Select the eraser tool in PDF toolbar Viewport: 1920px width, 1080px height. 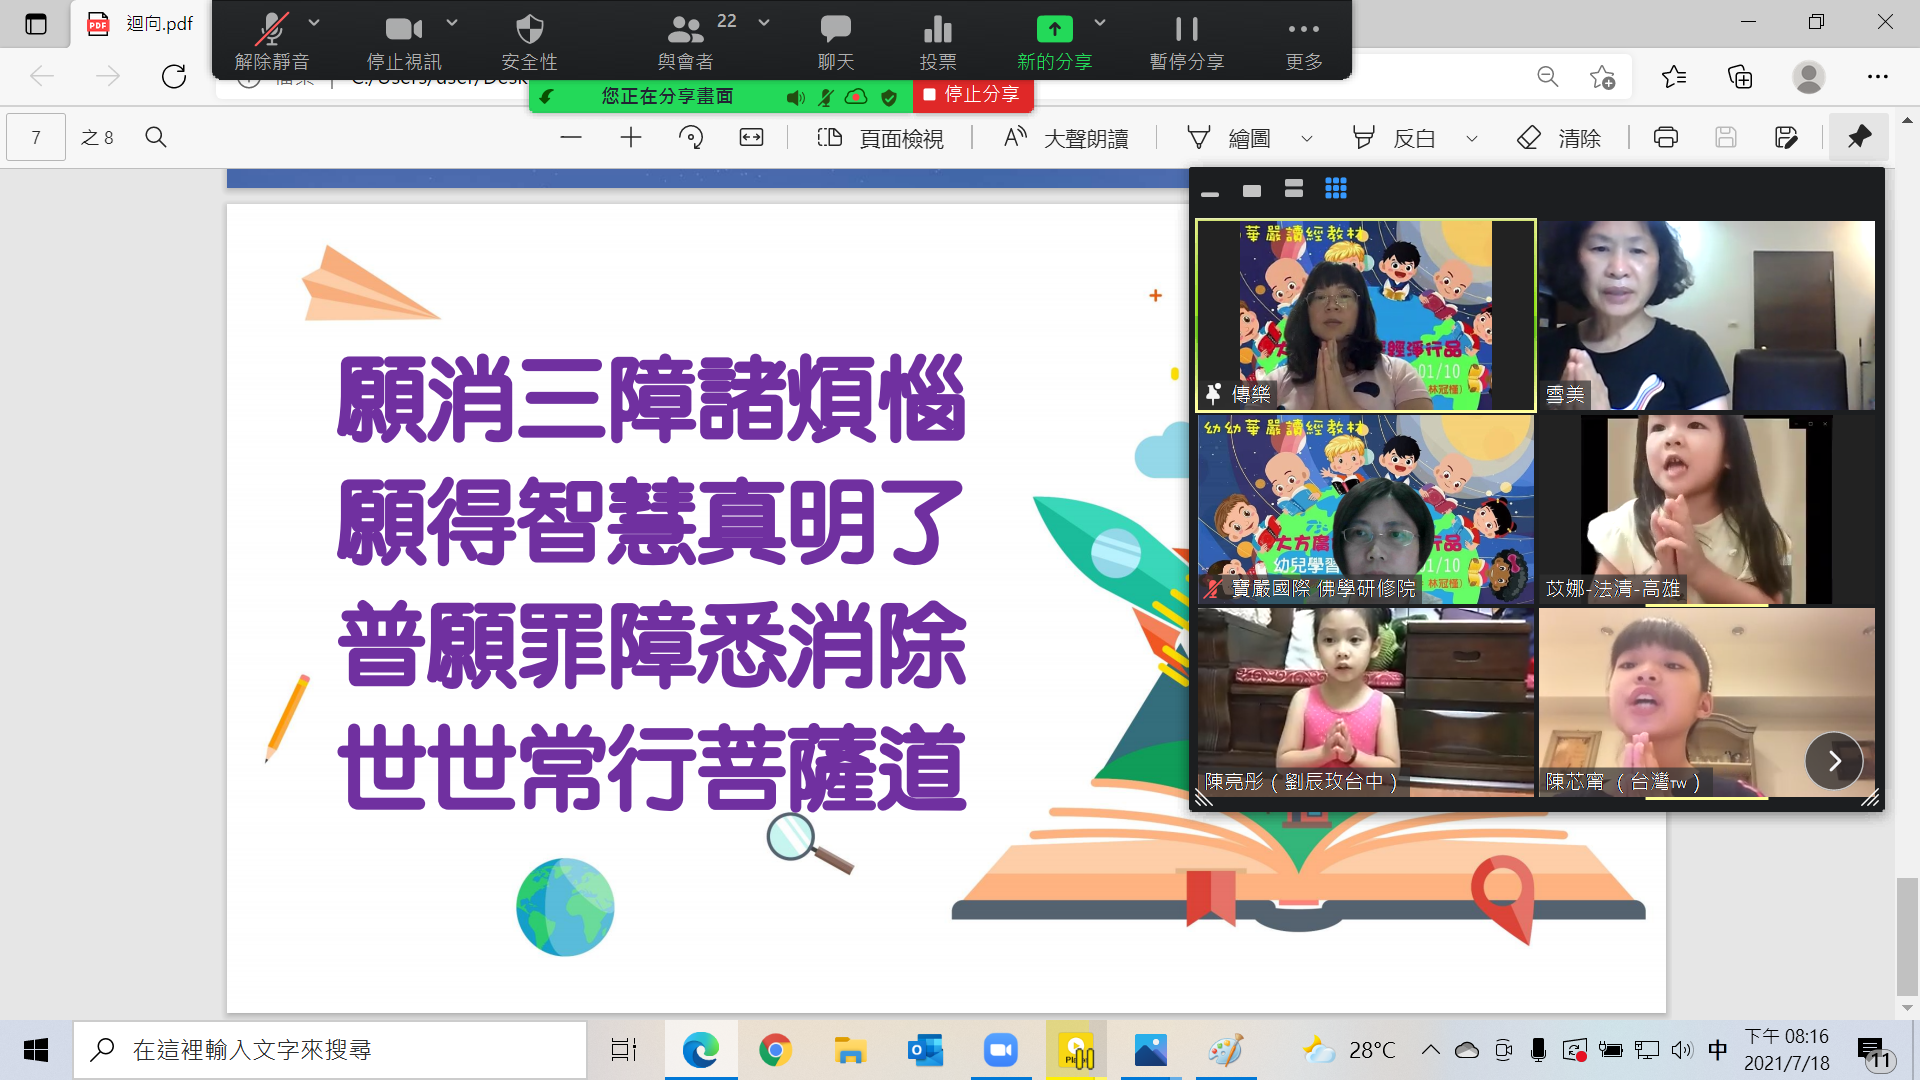click(x=1529, y=138)
